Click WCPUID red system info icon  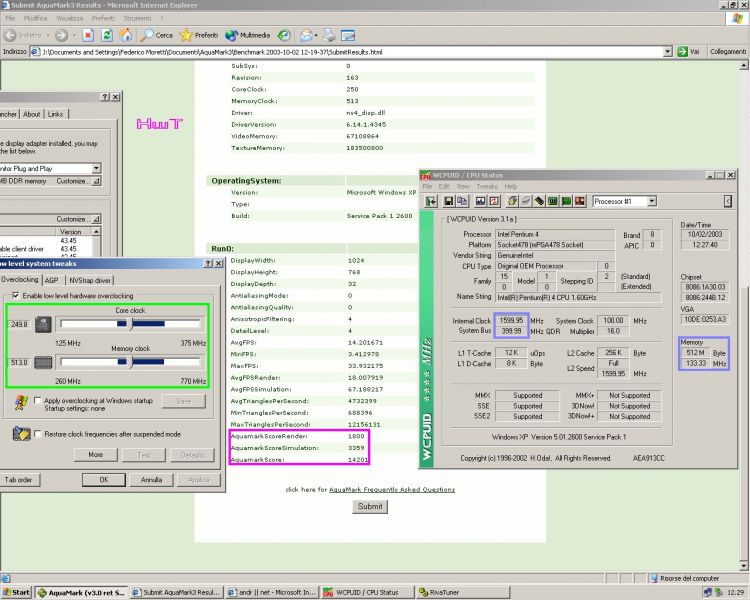(x=580, y=201)
